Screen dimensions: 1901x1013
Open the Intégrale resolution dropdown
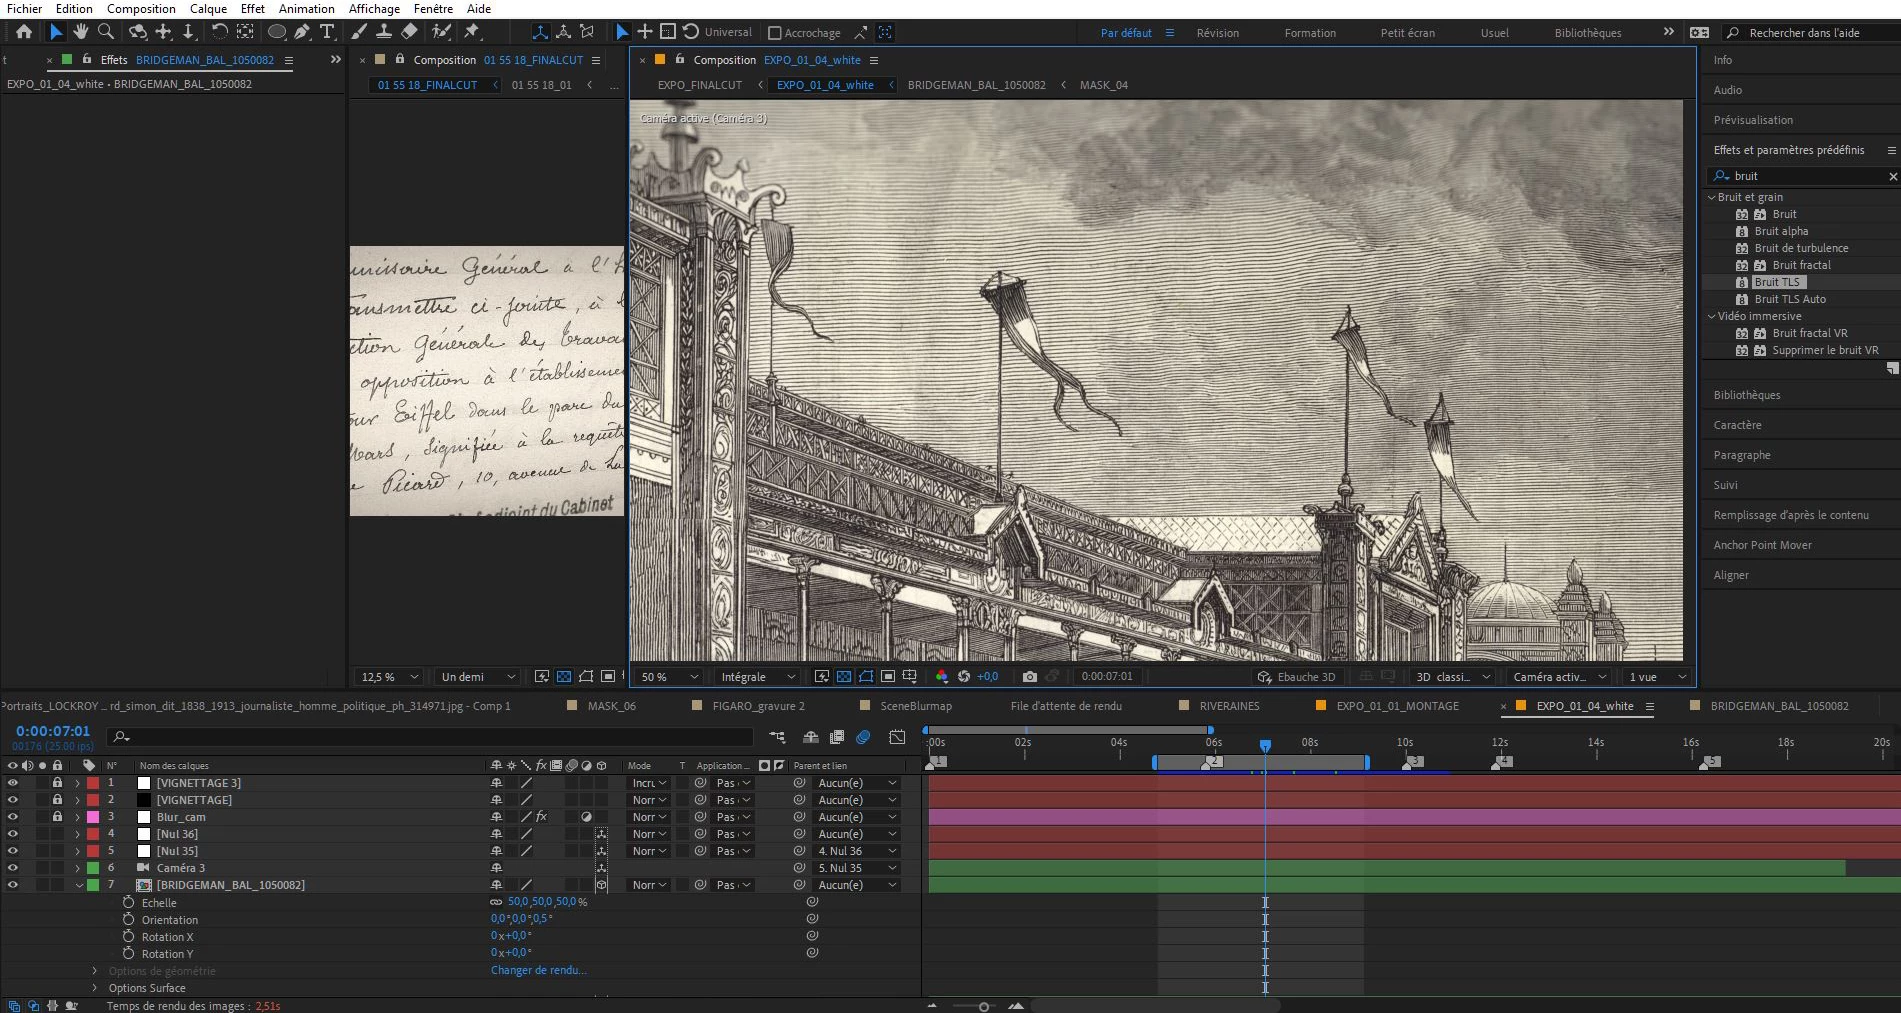point(758,677)
